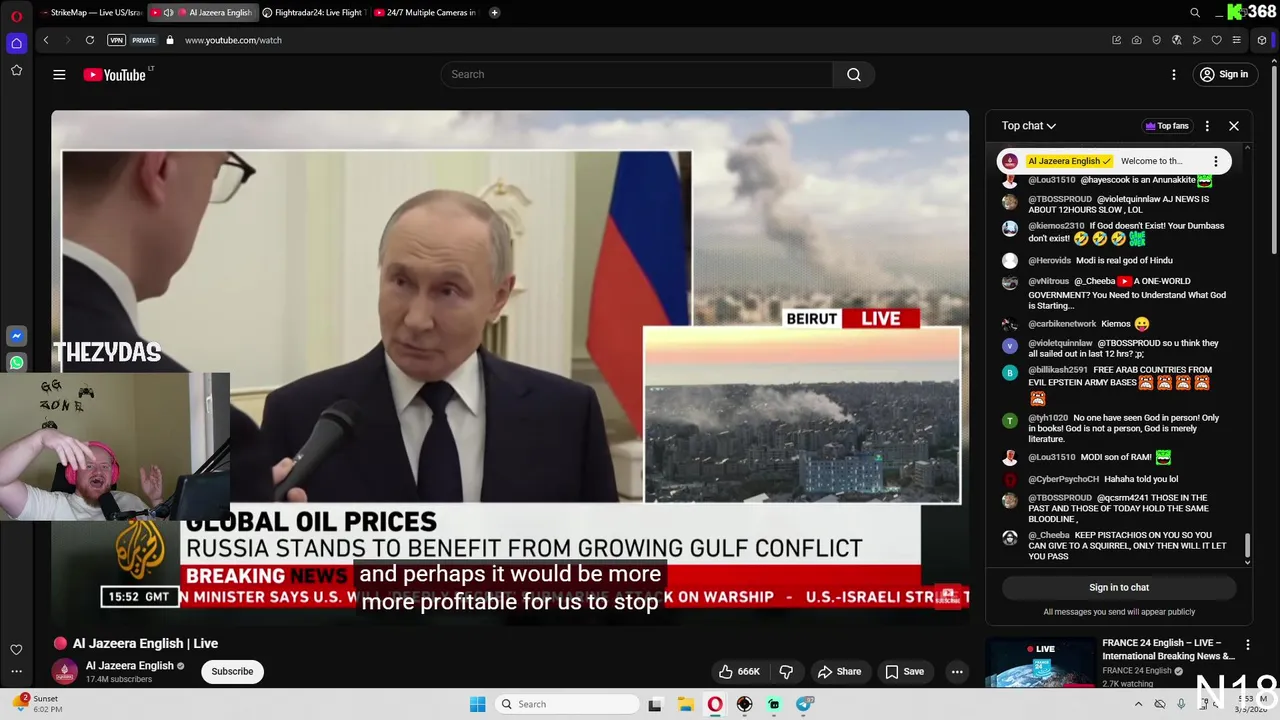Viewport: 1280px width, 720px height.
Task: Open the Opera main menu icon
Action: tap(16, 16)
